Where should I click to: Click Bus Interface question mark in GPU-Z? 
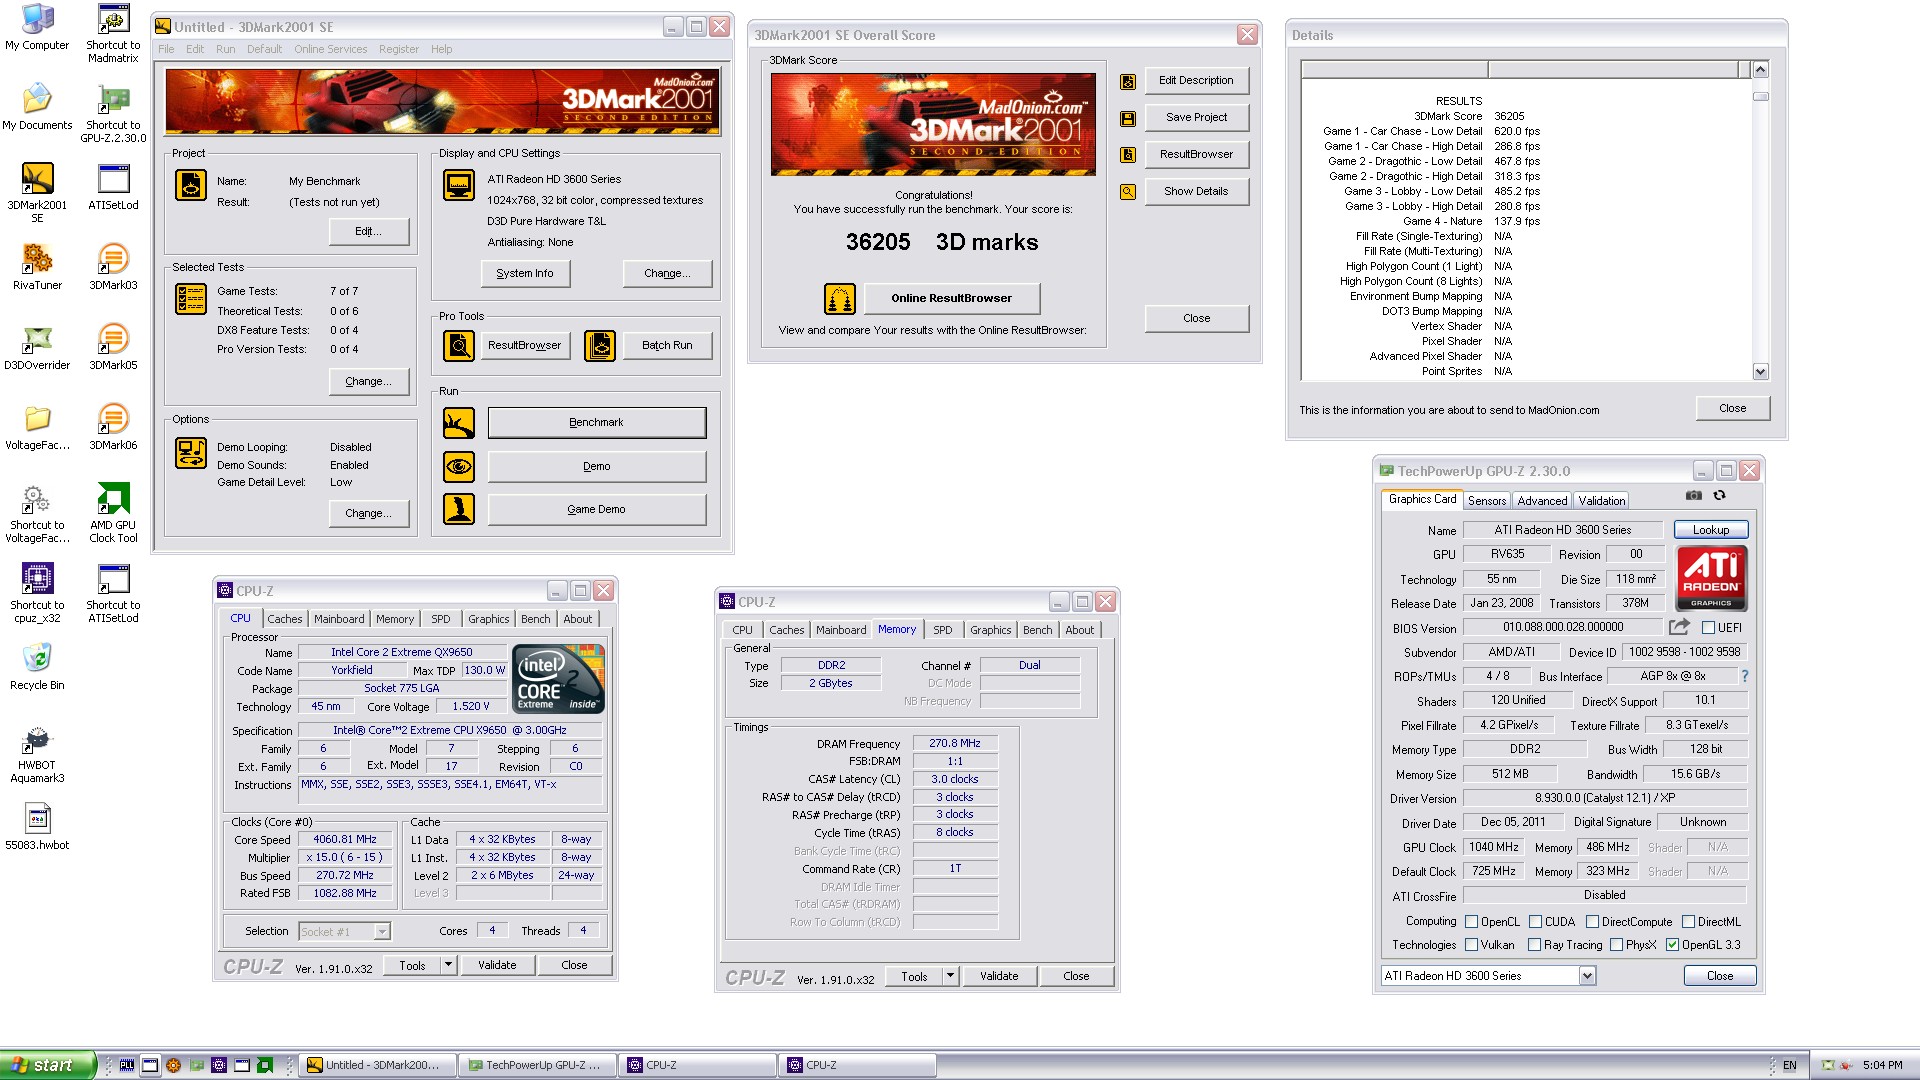tap(1745, 676)
